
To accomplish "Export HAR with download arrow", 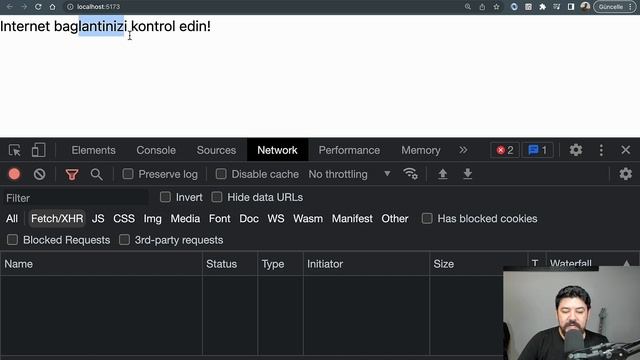I will (x=468, y=174).
